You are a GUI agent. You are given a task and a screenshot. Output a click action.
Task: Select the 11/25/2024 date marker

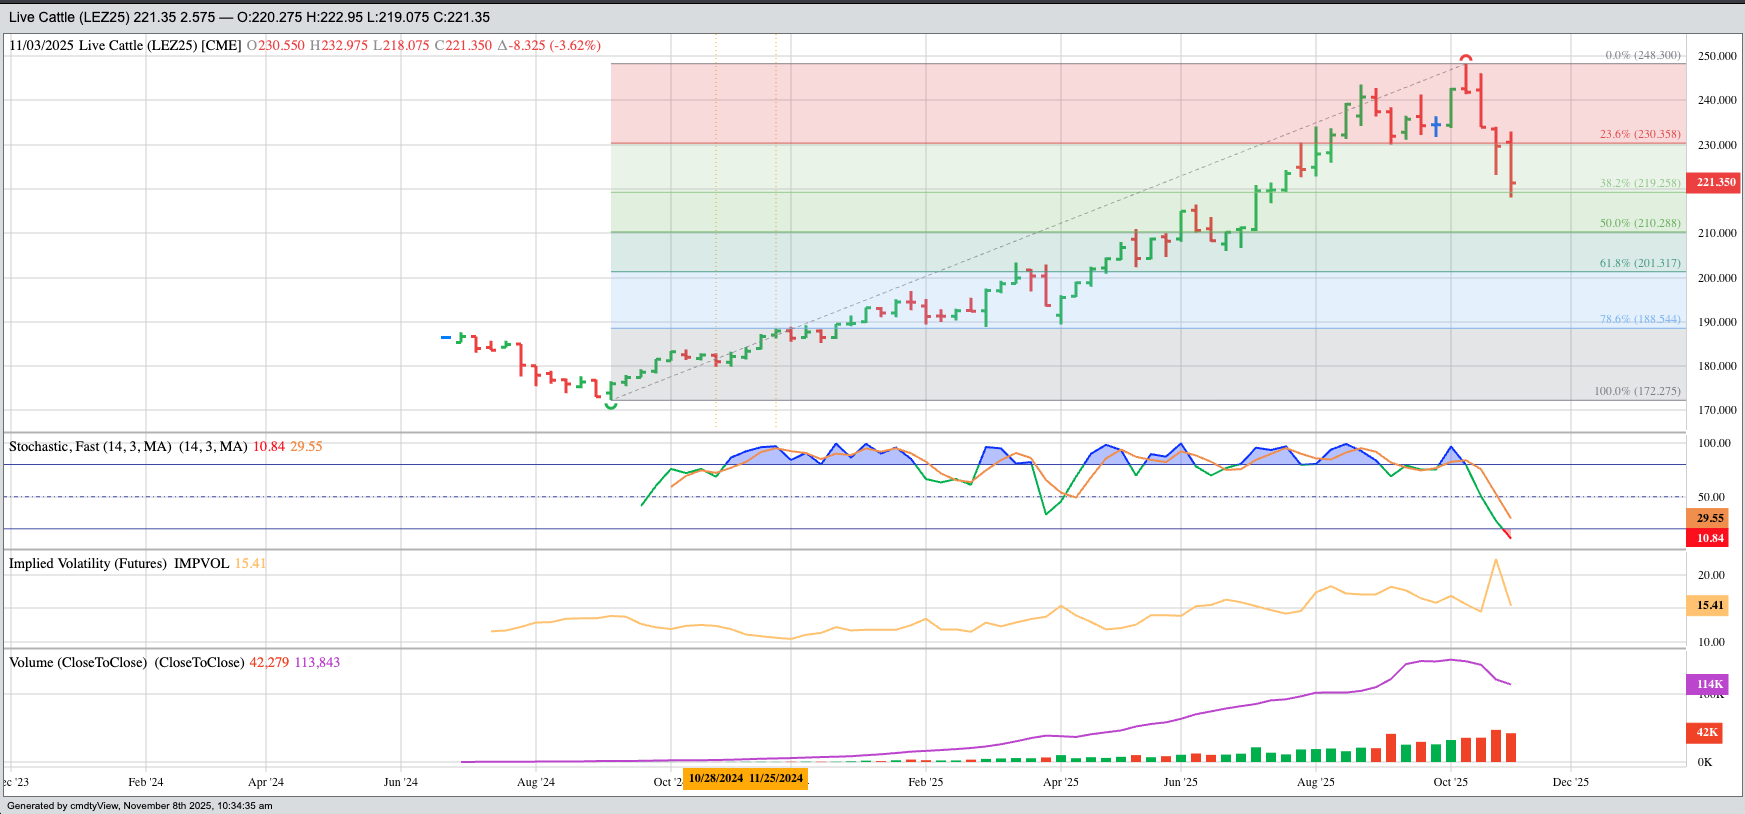click(776, 778)
